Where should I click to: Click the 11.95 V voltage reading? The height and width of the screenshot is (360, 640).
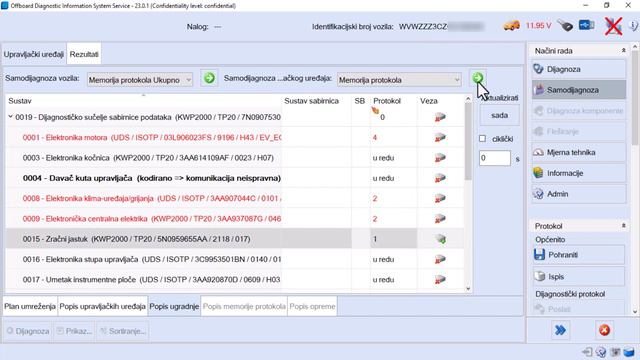[x=538, y=26]
